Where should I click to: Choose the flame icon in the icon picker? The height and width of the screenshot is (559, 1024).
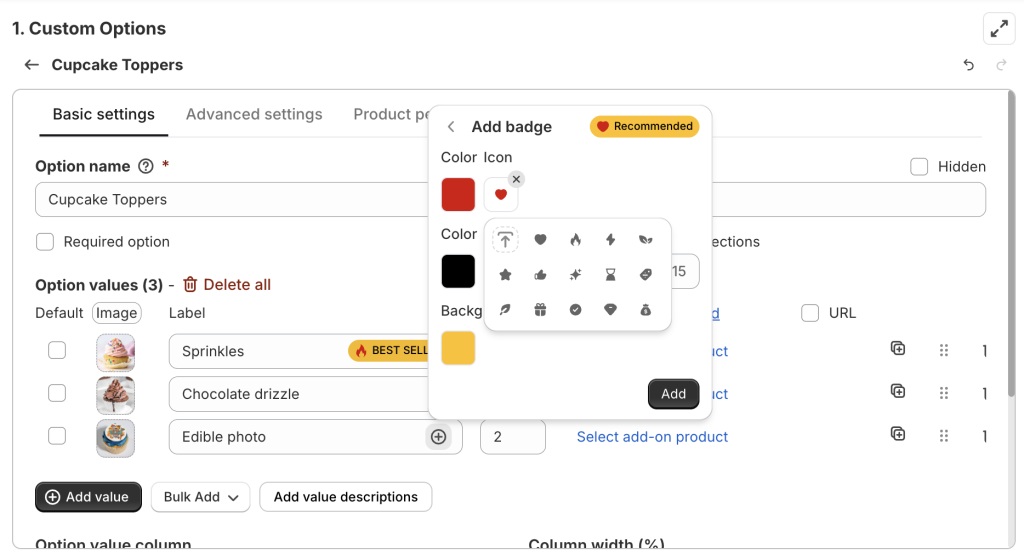(x=575, y=240)
